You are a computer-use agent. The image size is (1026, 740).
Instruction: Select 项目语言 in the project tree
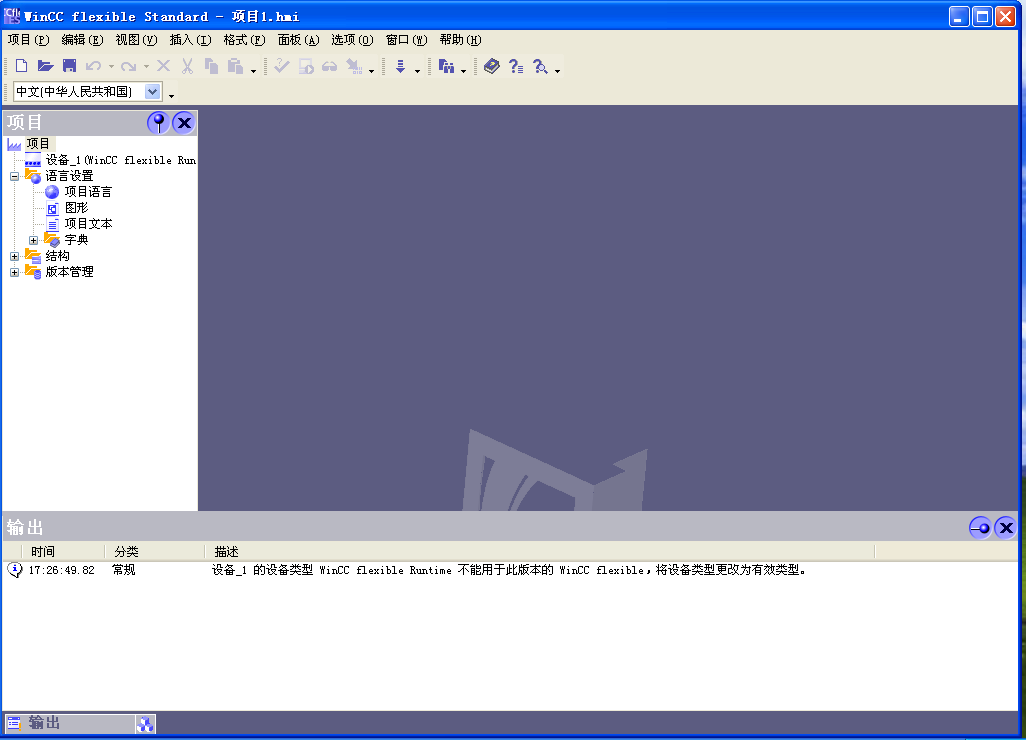tap(88, 192)
